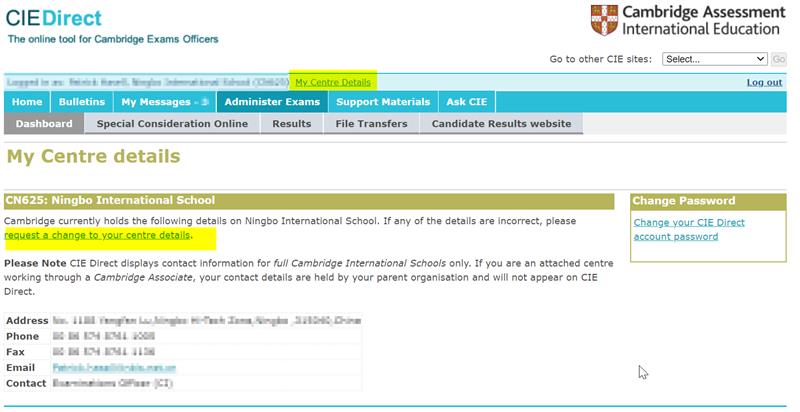This screenshot has width=800, height=412.
Task: Open the 'Go to other CIE sites' dropdown
Action: (714, 59)
